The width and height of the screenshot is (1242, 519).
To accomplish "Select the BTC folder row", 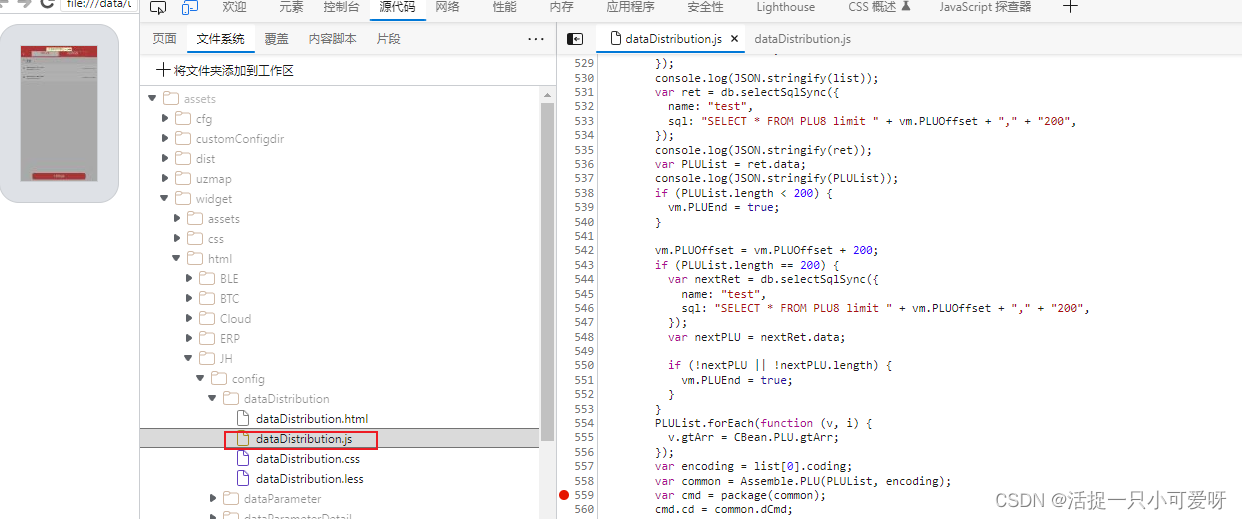I will point(340,298).
